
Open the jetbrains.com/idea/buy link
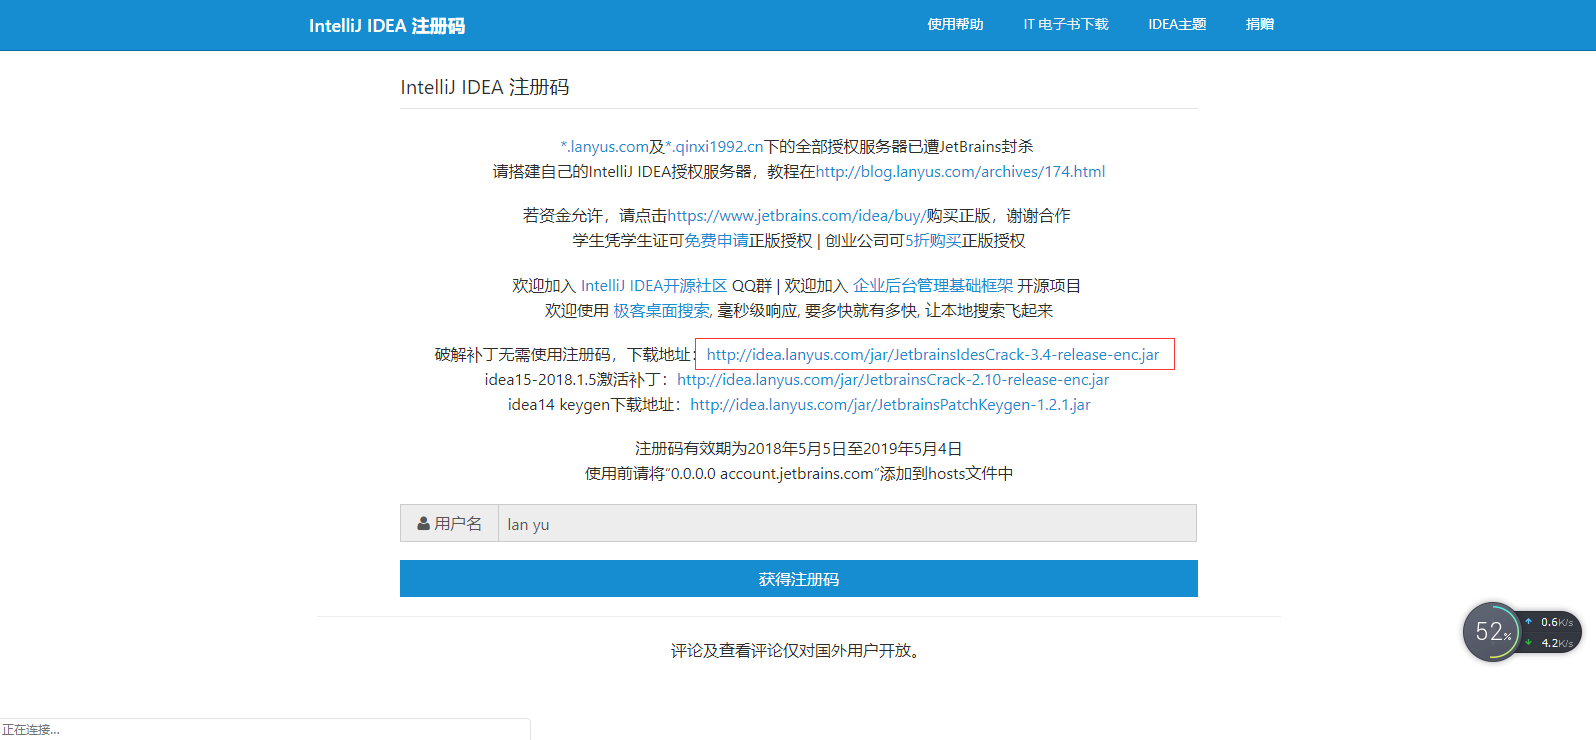coord(796,215)
